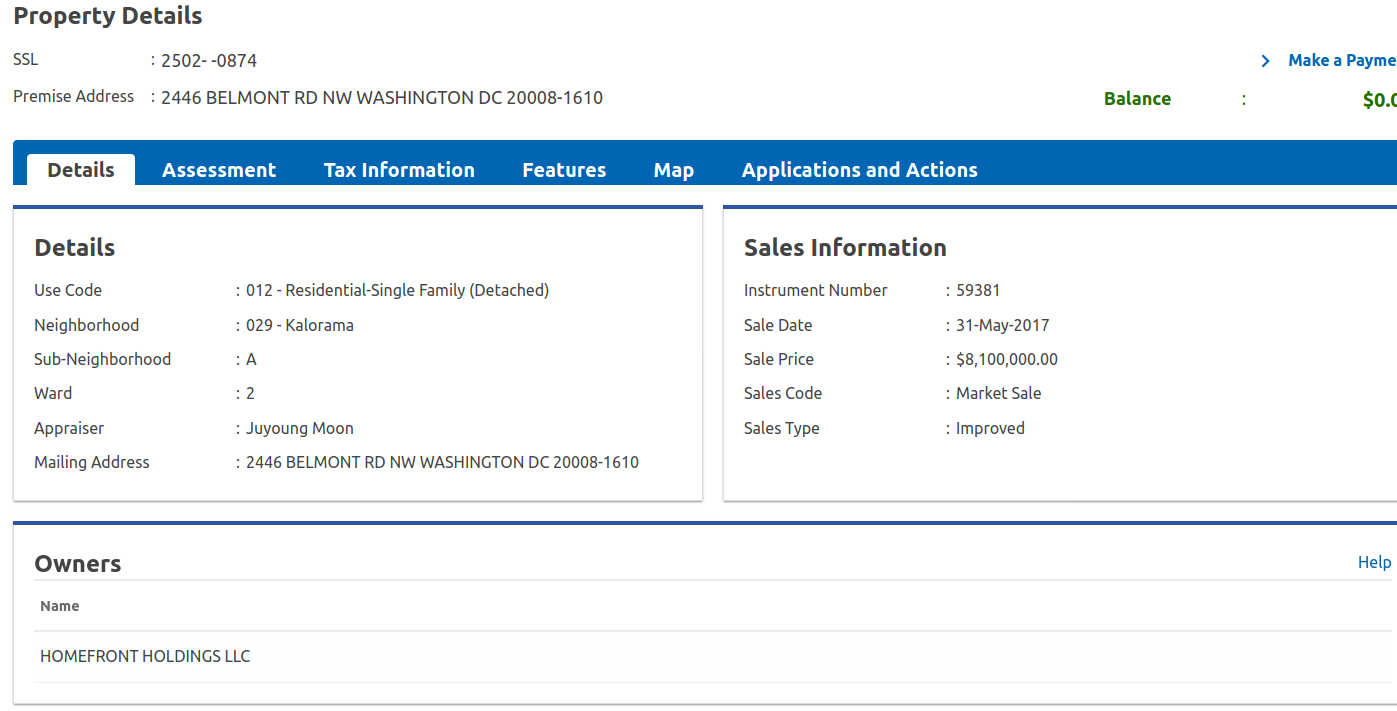Click Instrument Number 59381
1397x711 pixels.
click(x=978, y=291)
